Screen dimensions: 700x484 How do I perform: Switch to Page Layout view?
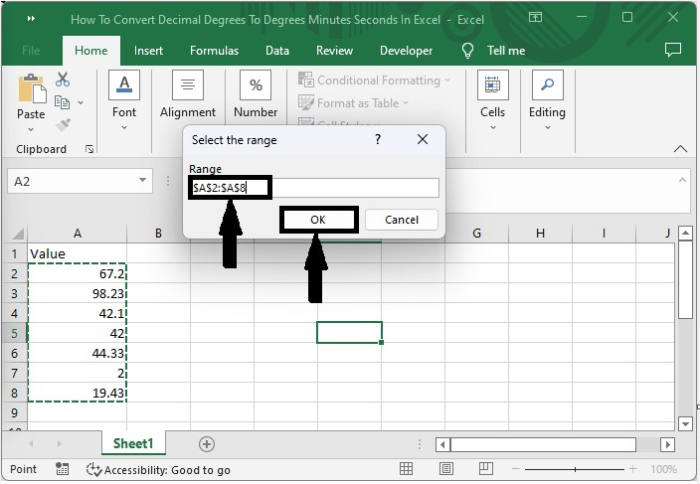(446, 469)
